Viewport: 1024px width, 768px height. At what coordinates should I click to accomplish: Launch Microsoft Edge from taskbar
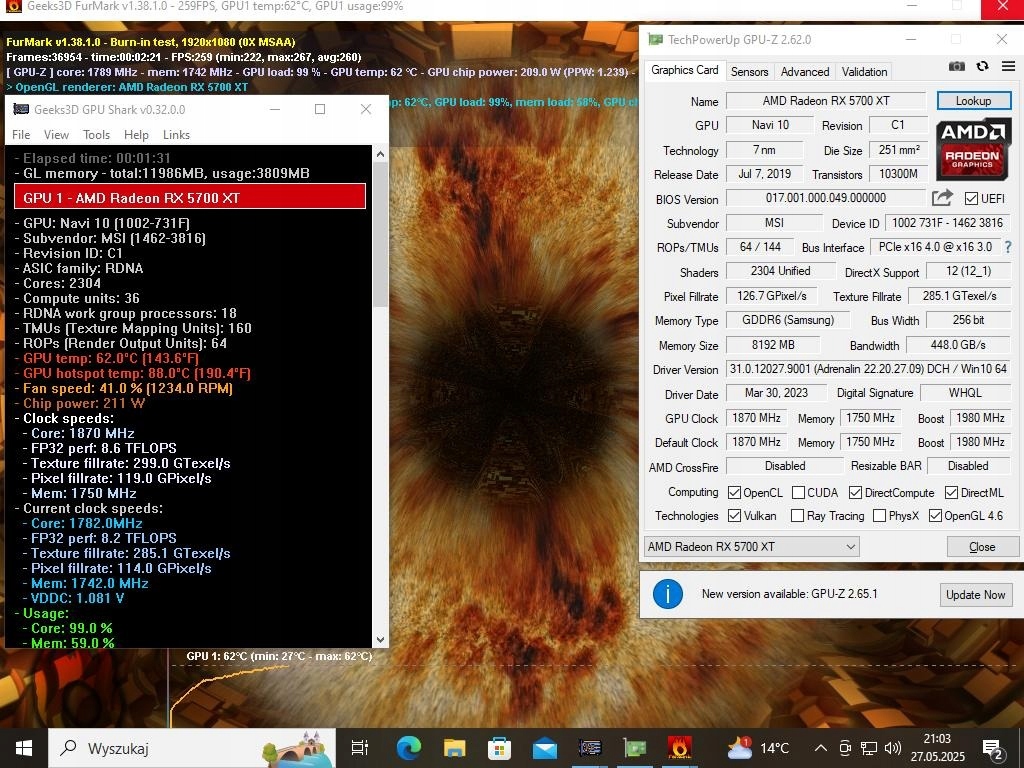[409, 748]
